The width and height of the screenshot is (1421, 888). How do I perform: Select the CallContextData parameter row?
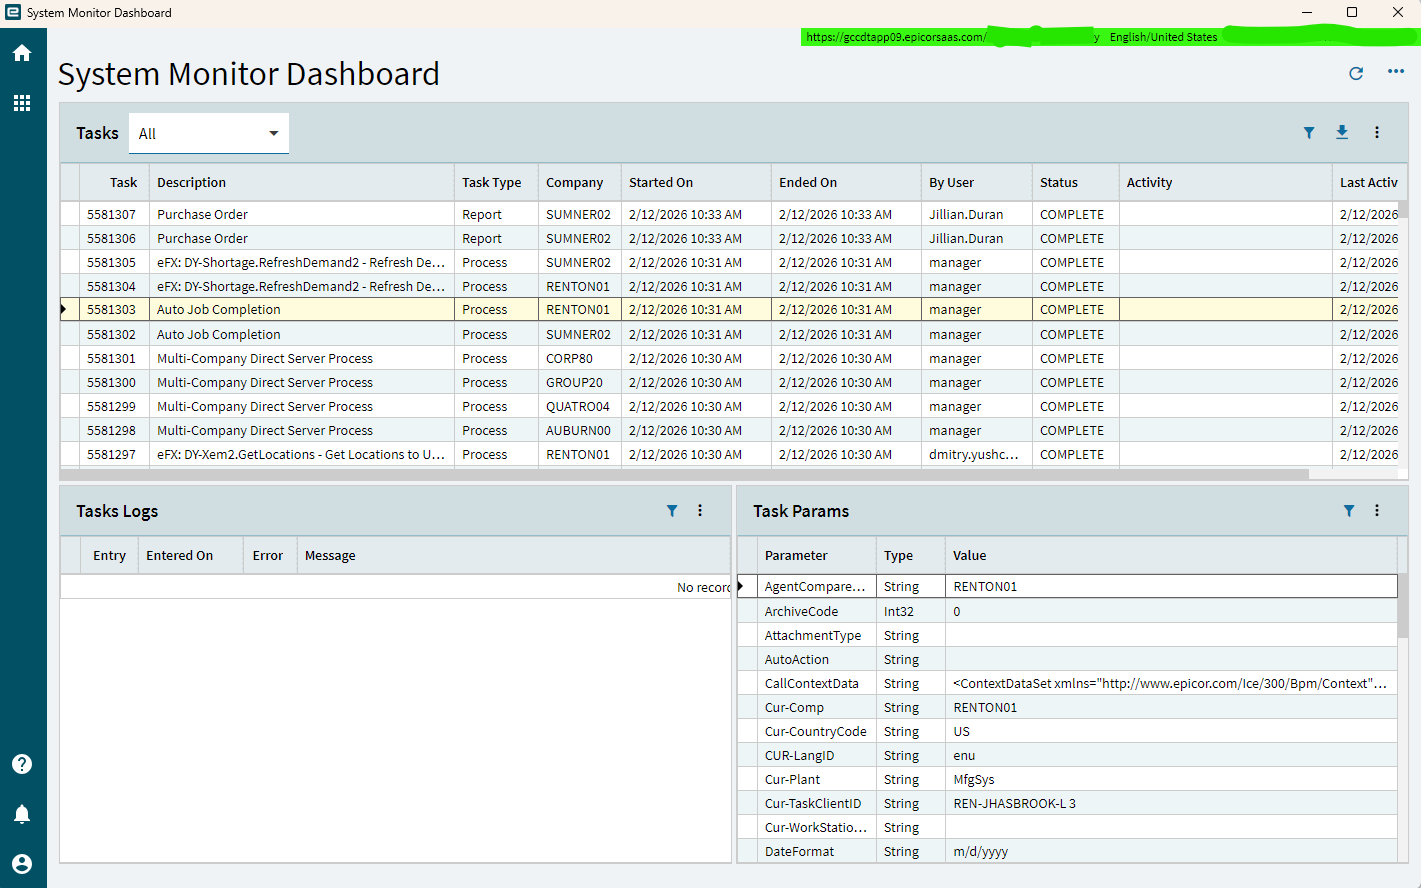[811, 684]
